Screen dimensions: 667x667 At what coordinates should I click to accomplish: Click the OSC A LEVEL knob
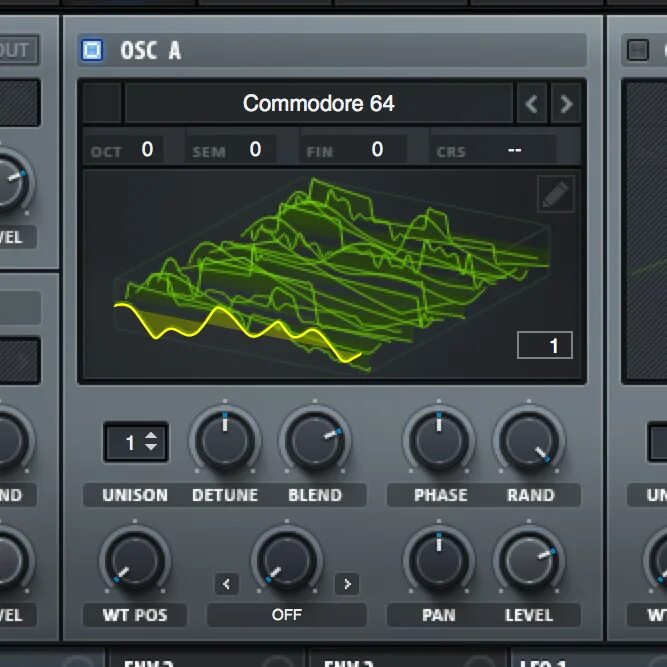529,560
